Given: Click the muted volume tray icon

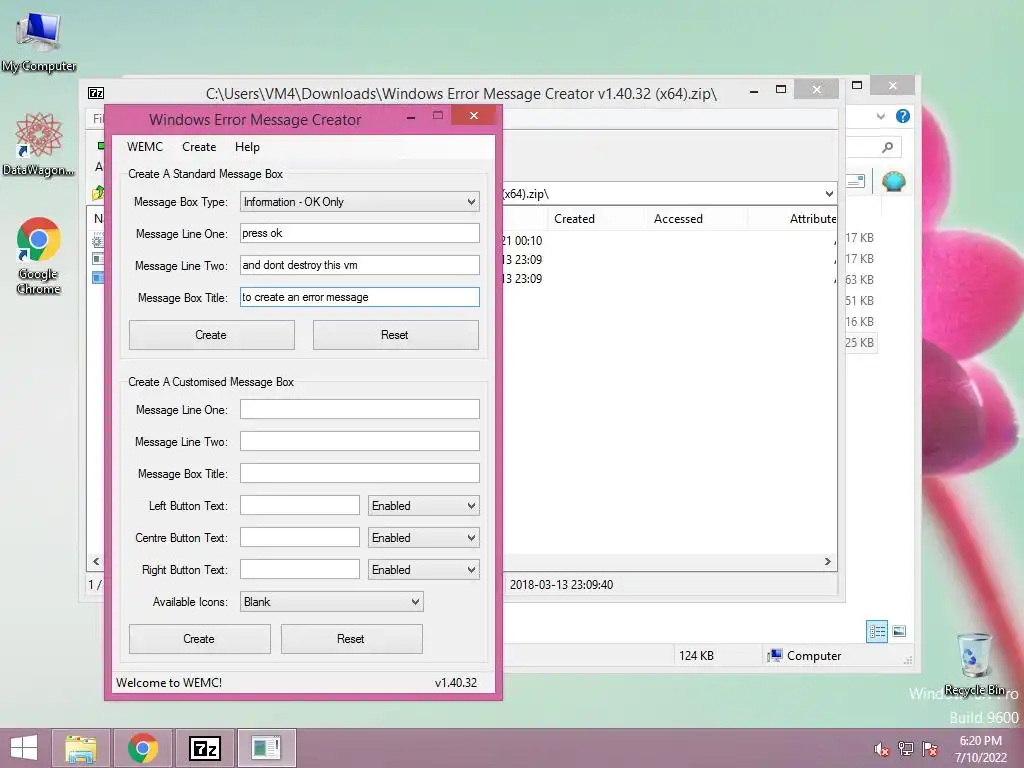Looking at the screenshot, I should (881, 749).
